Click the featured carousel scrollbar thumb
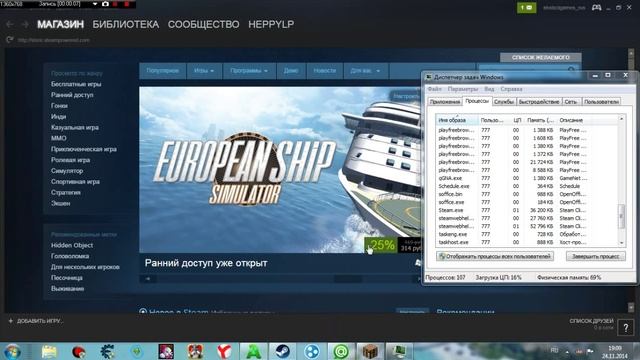Screen dimensions: 640x360 (x=348, y=279)
